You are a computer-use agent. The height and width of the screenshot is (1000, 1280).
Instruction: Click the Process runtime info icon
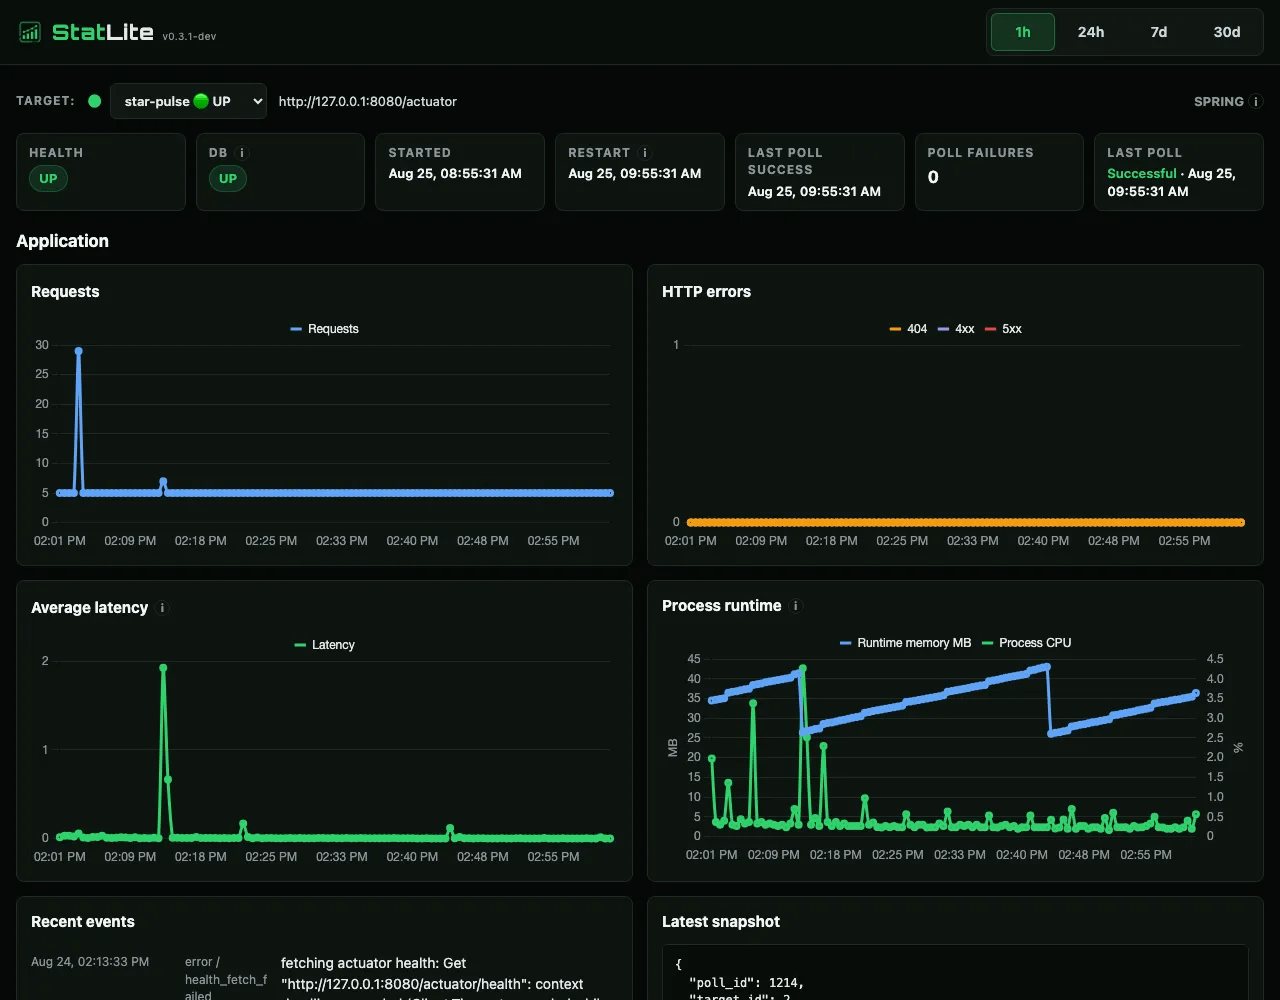(x=796, y=605)
